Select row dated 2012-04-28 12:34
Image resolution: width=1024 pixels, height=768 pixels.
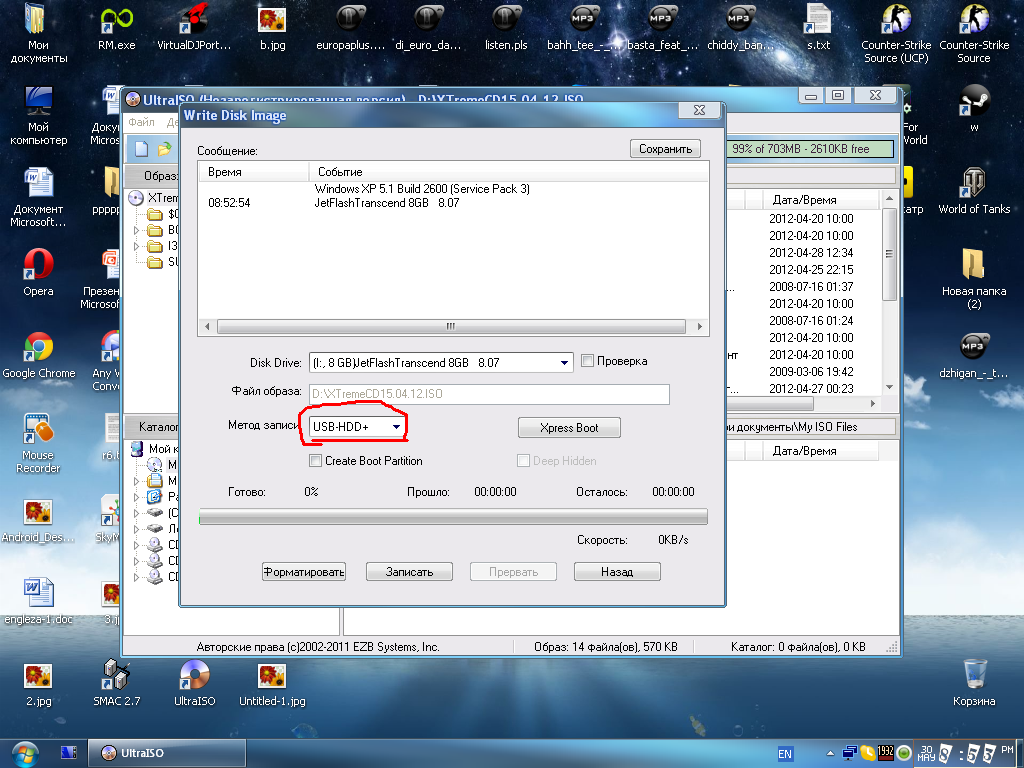click(x=811, y=253)
